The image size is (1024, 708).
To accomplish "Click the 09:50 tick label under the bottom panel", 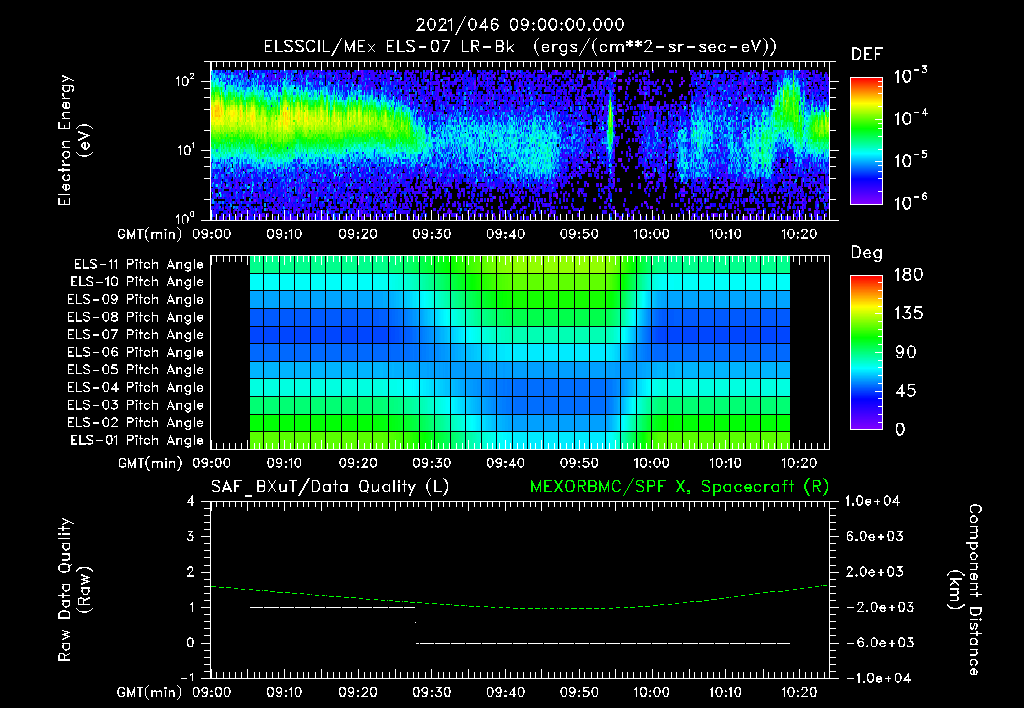I will (x=579, y=692).
